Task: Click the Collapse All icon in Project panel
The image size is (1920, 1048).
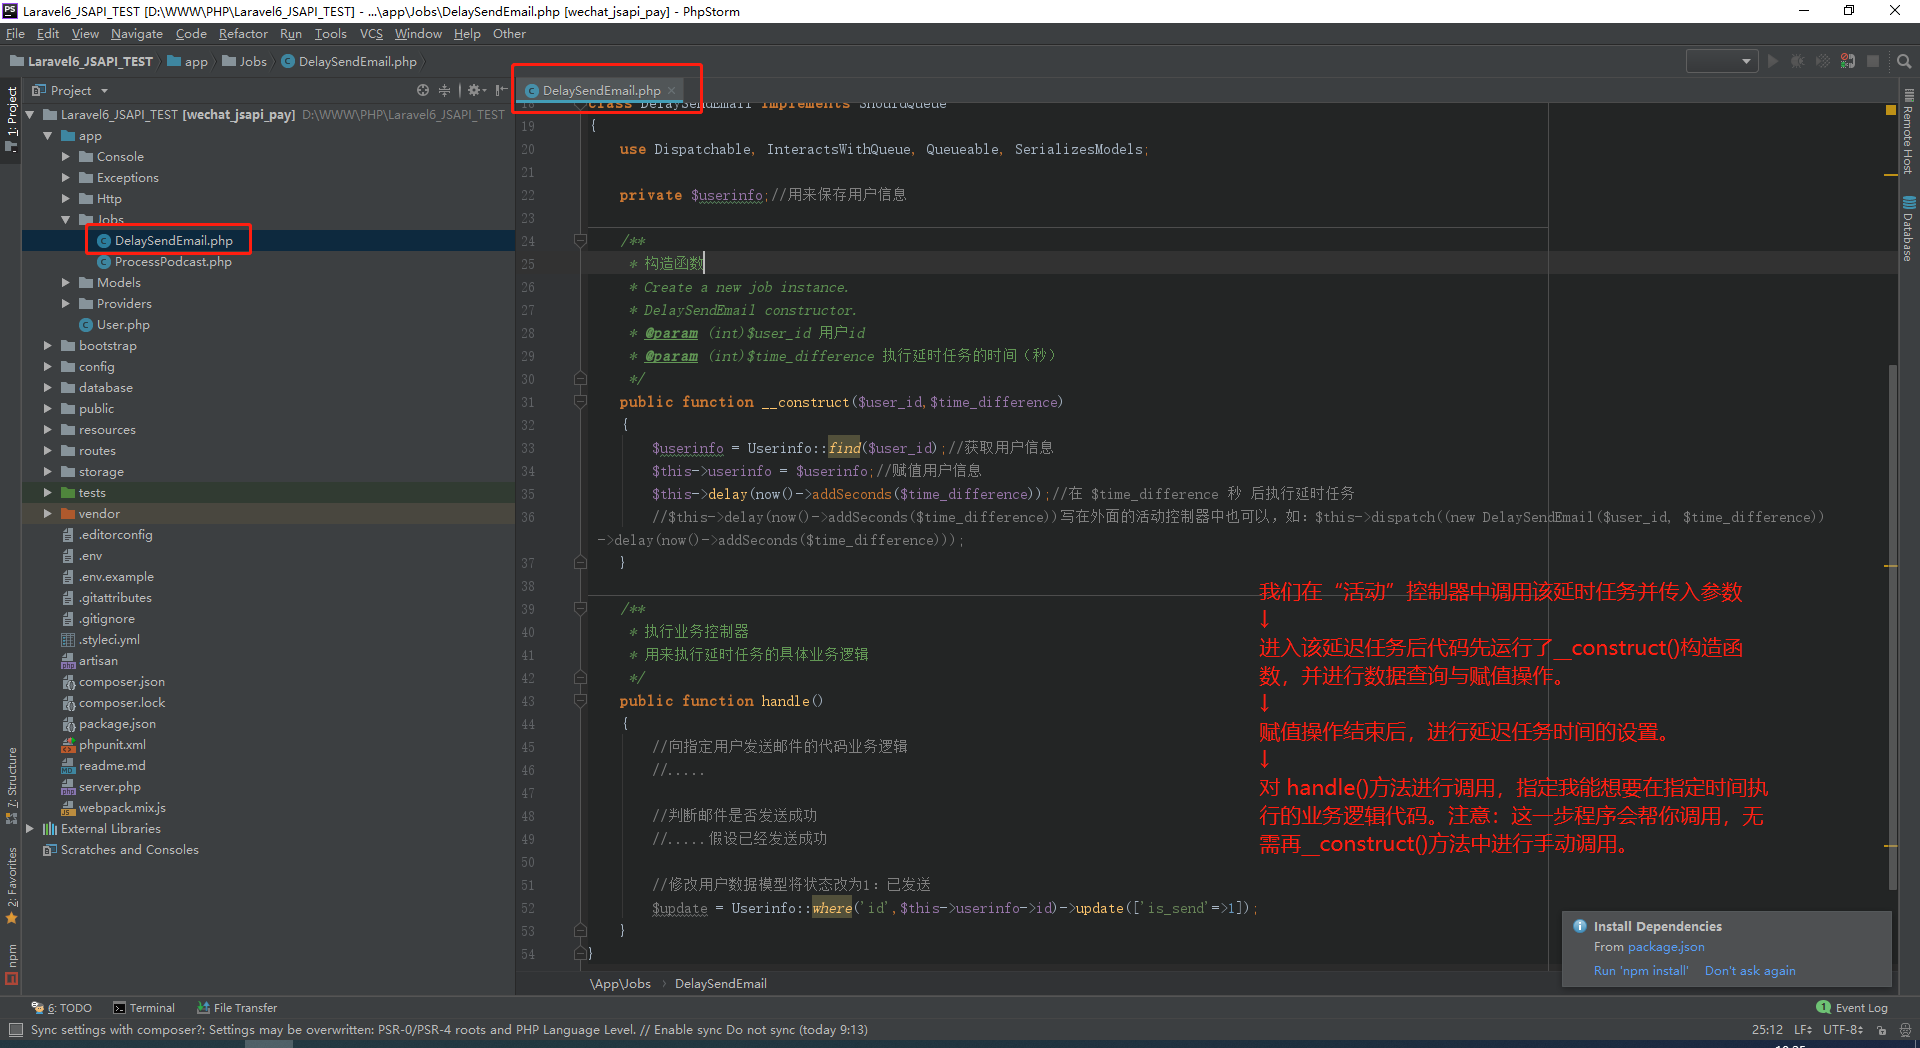Action: pyautogui.click(x=445, y=90)
